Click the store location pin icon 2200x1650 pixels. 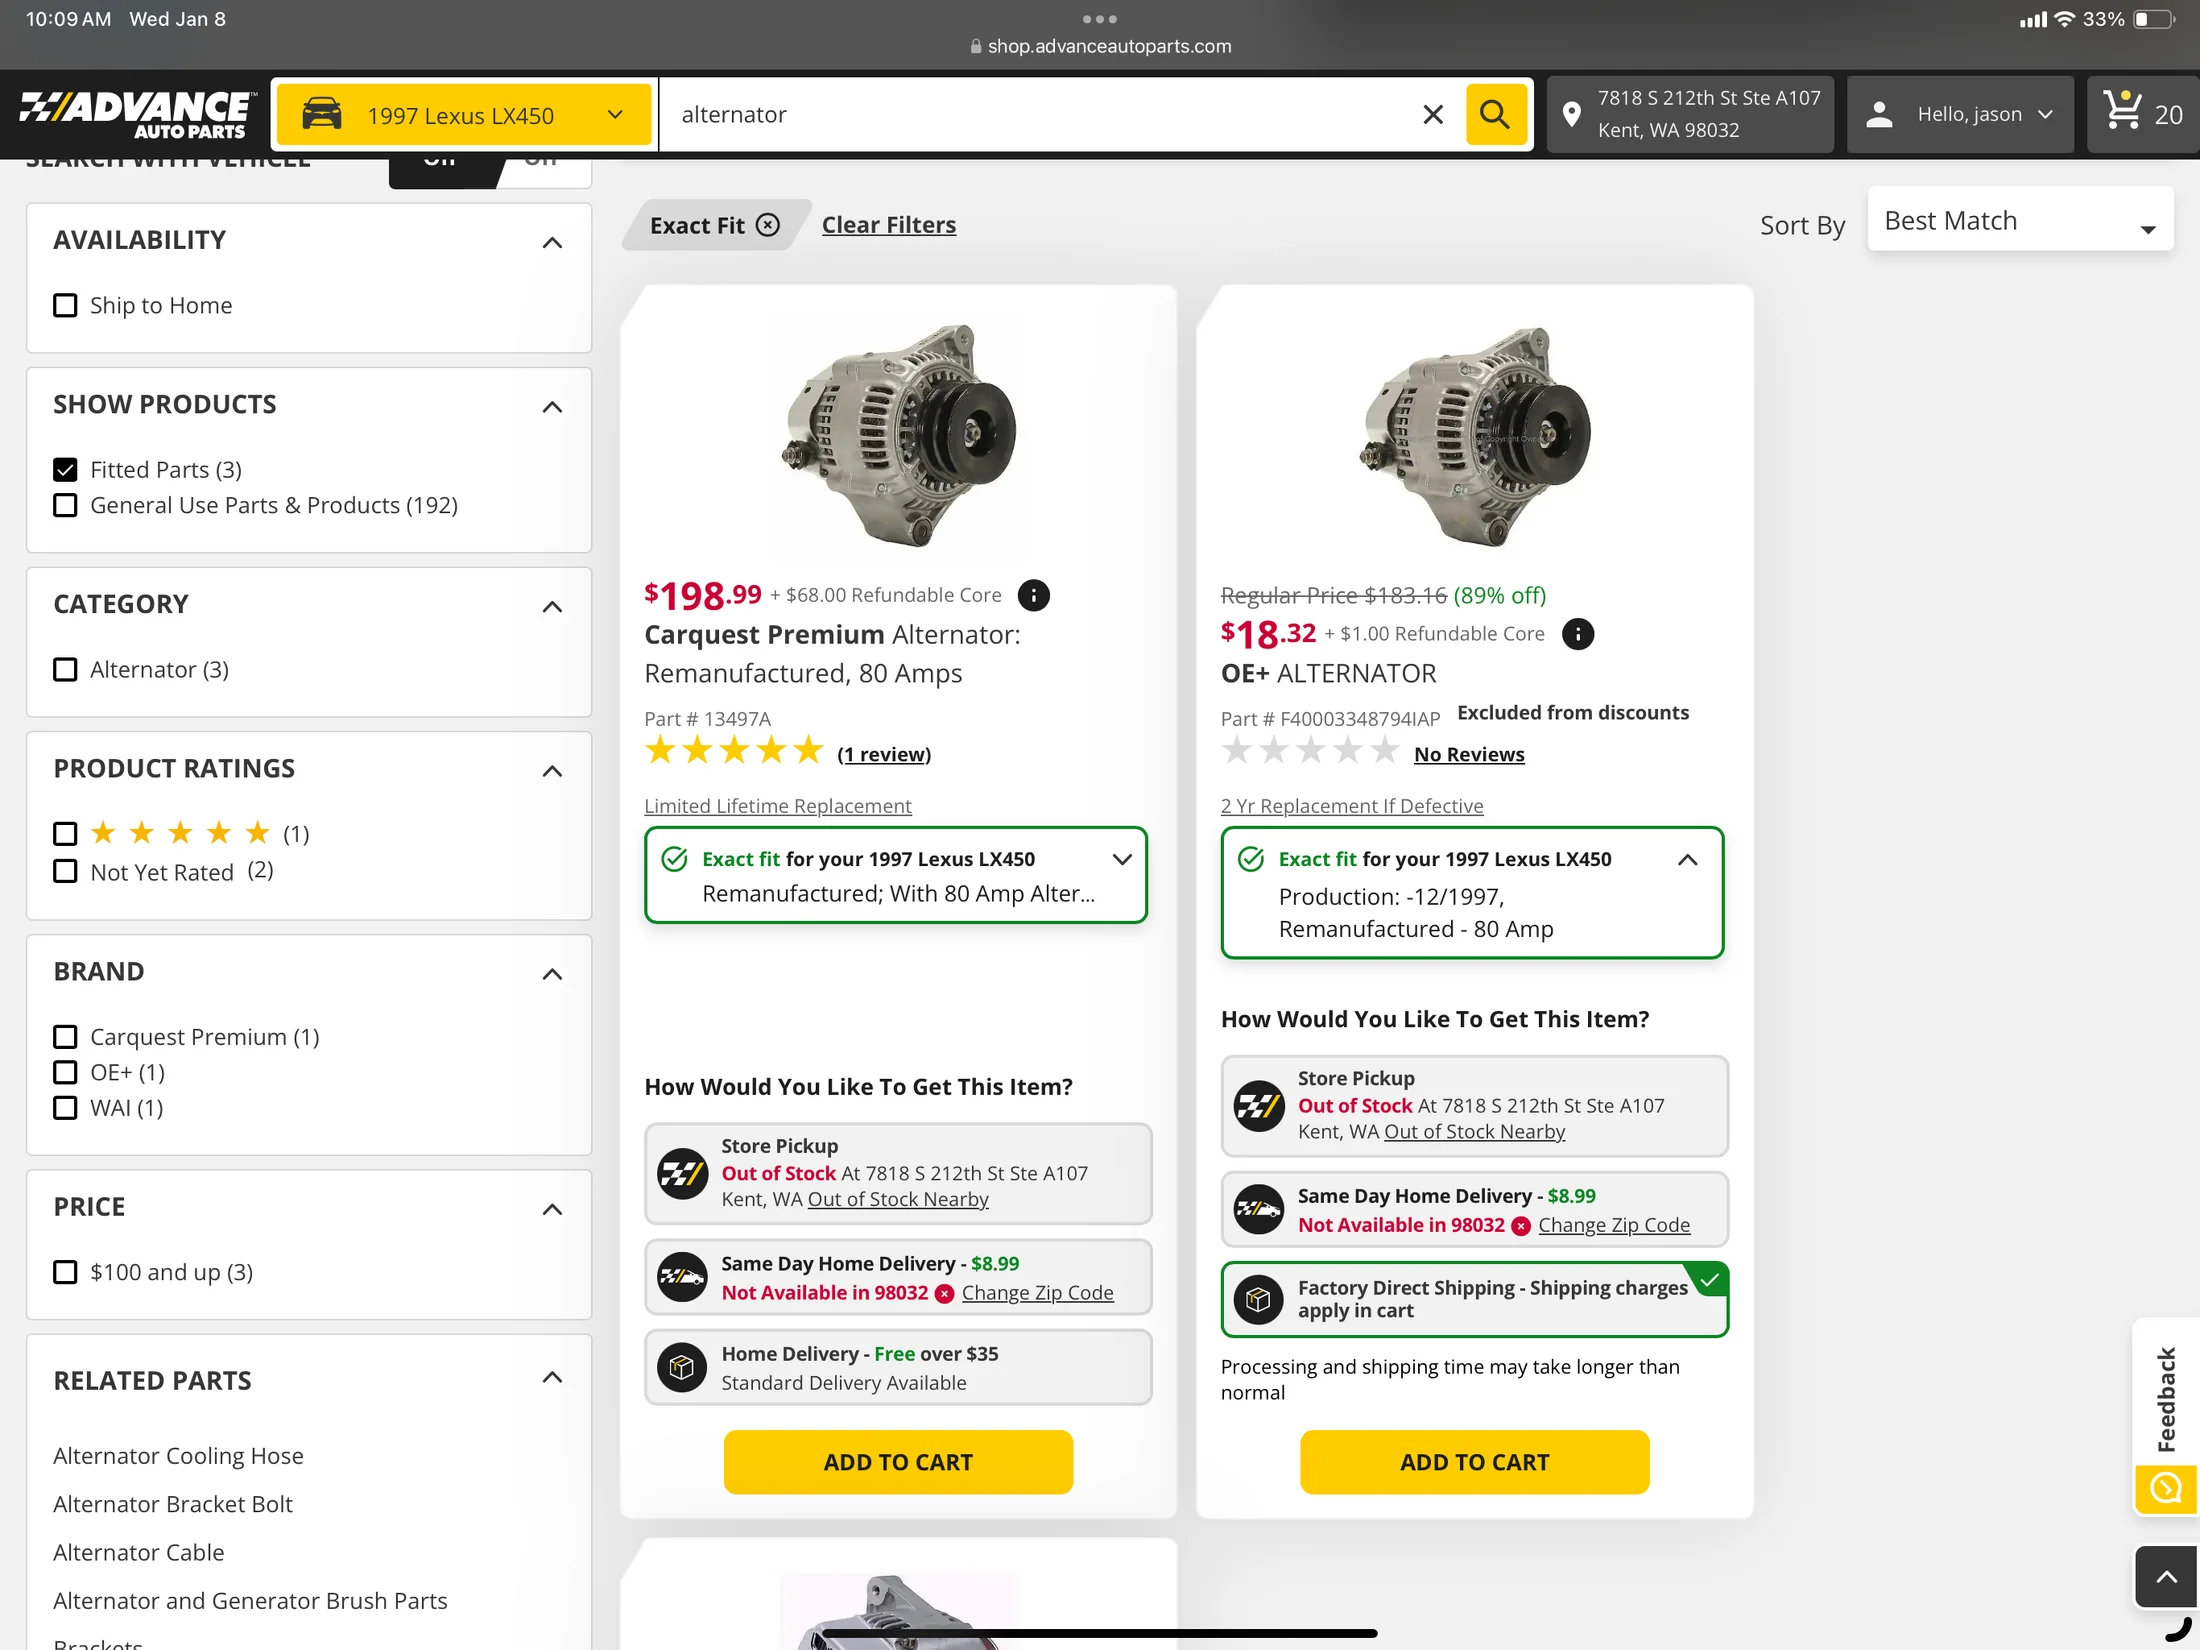tap(1571, 115)
